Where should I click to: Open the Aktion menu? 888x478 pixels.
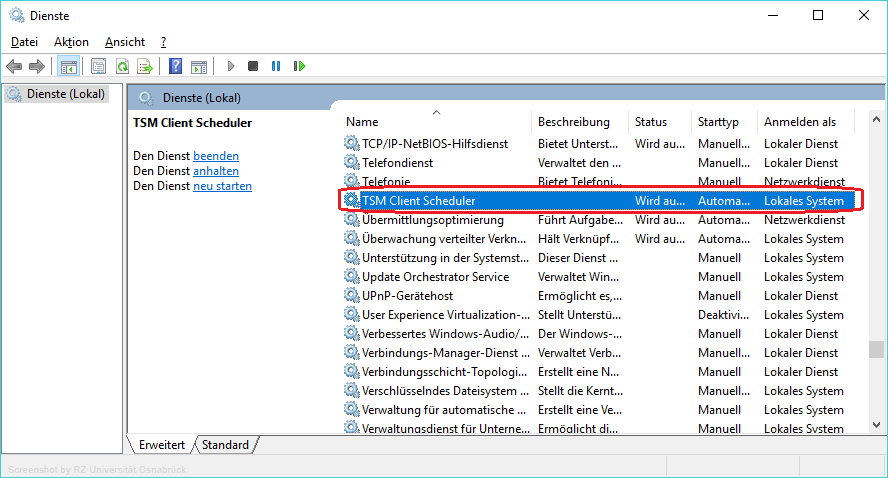point(71,42)
